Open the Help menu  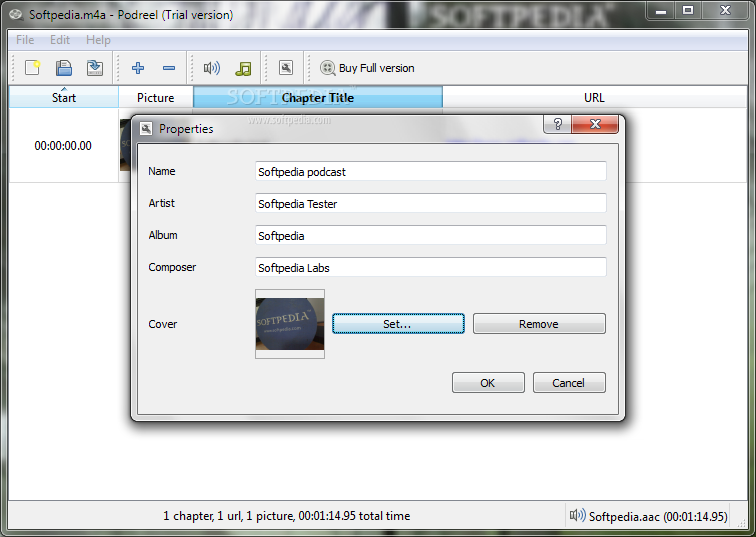pyautogui.click(x=98, y=40)
